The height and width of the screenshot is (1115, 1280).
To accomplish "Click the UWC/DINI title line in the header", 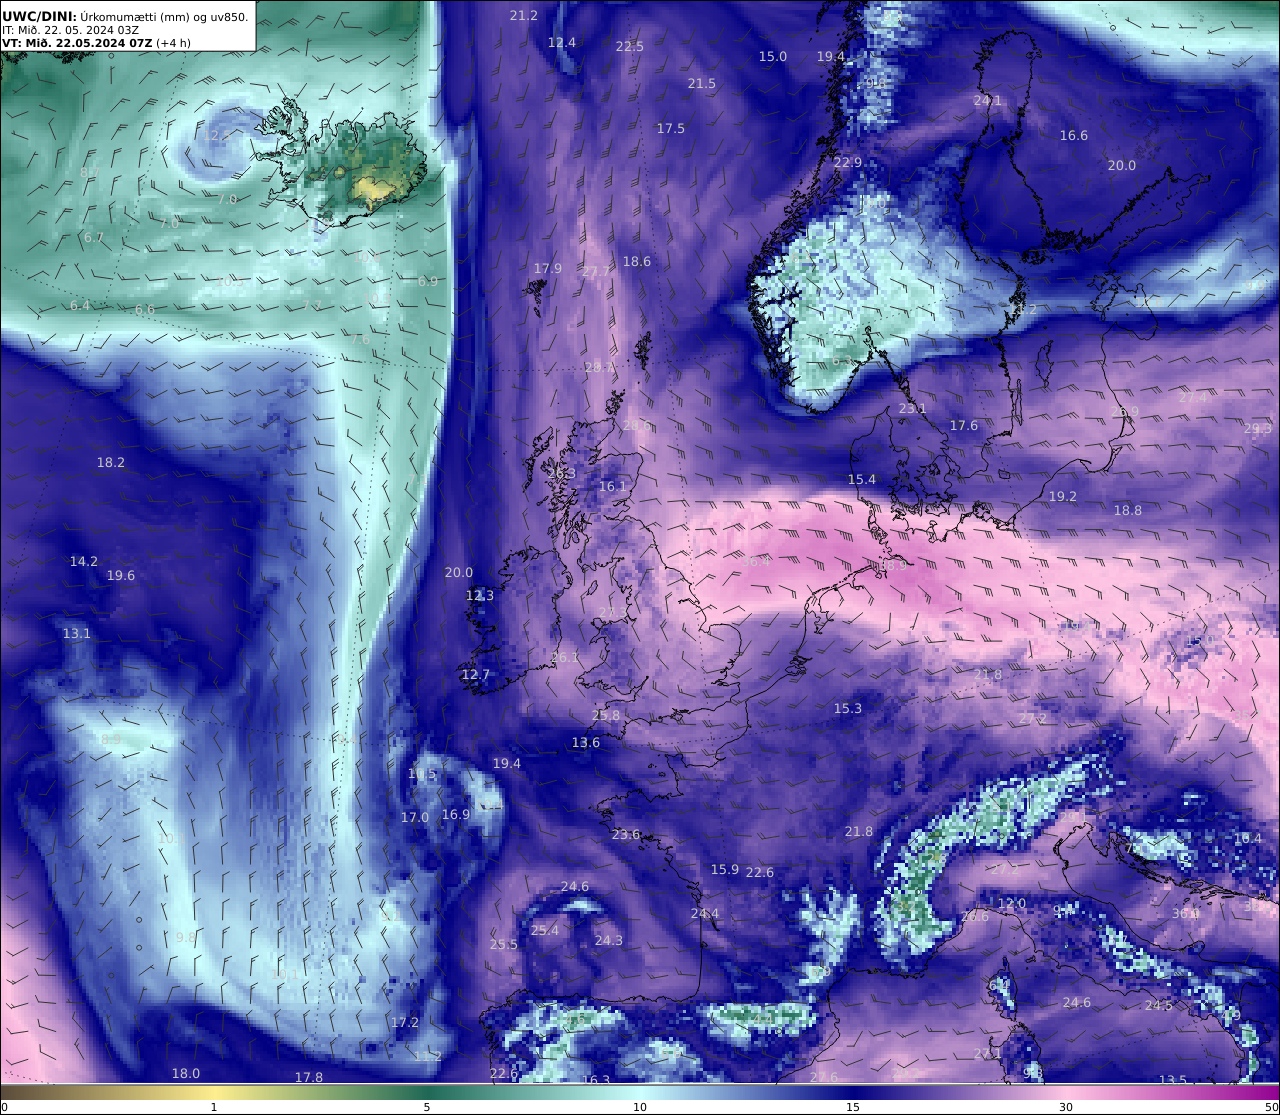I will coord(125,16).
